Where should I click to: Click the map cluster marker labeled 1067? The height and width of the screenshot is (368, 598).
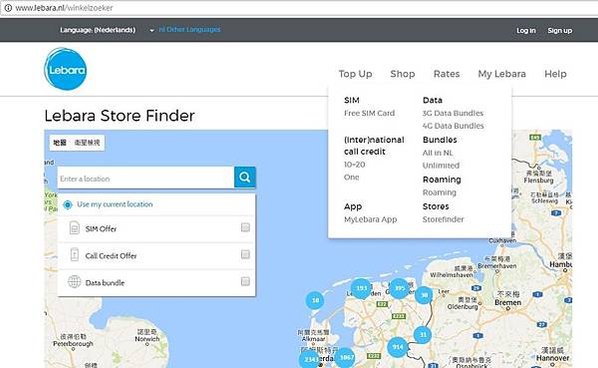(x=346, y=357)
